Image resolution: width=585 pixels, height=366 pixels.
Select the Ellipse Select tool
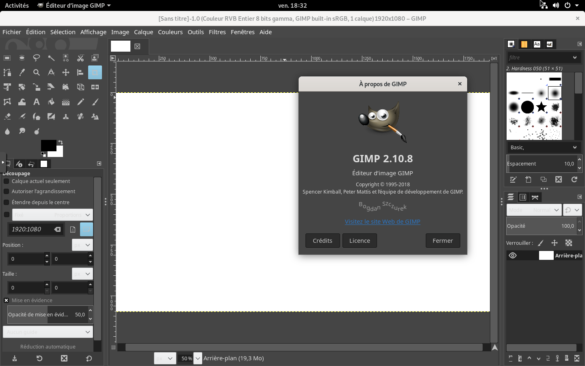(x=22, y=58)
